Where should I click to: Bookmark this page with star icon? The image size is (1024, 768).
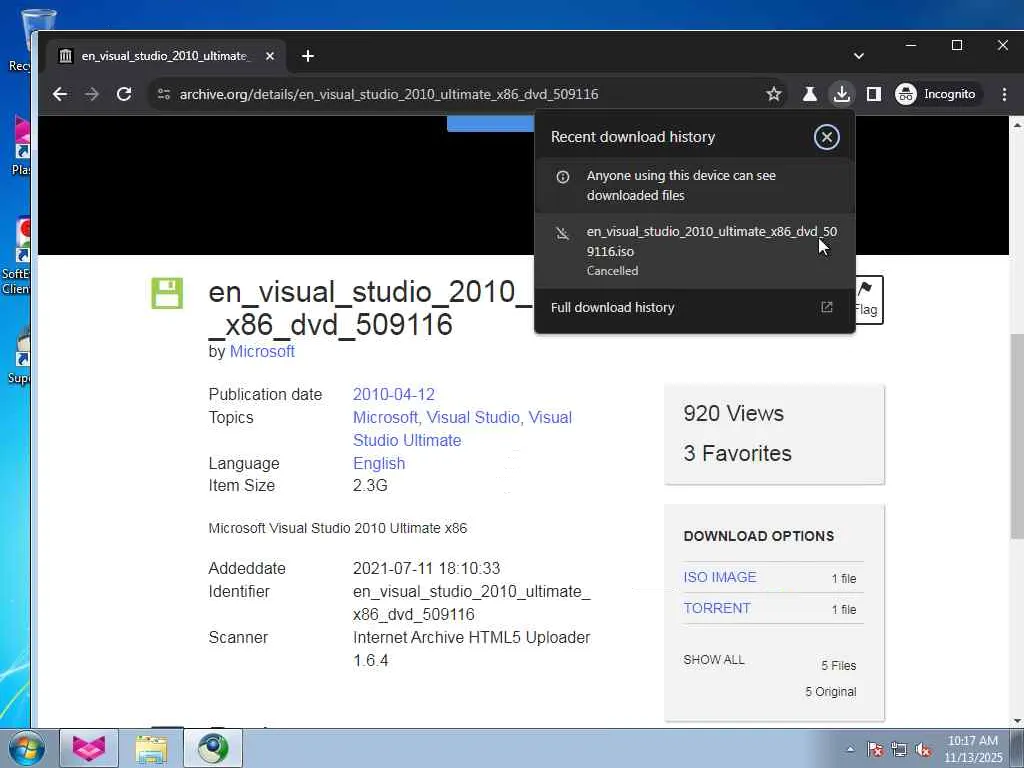774,94
